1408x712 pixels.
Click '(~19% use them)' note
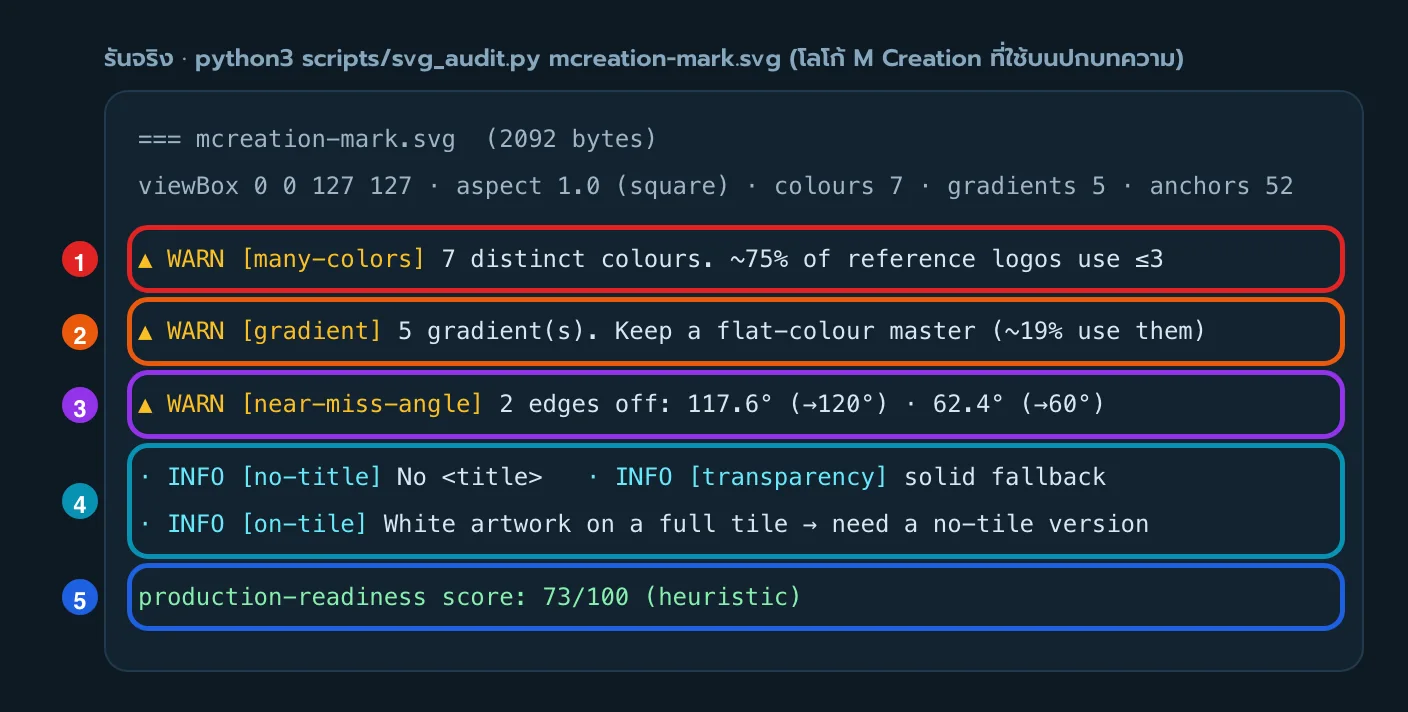click(1098, 331)
